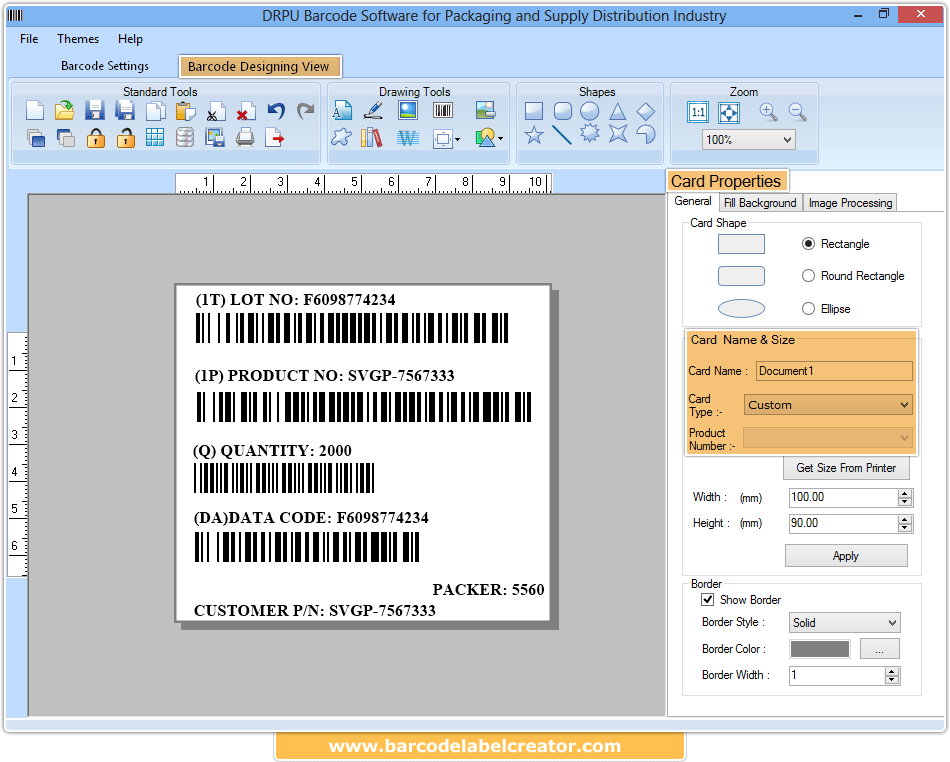Draw an ellipse shape
The height and width of the screenshot is (762, 950).
590,111
